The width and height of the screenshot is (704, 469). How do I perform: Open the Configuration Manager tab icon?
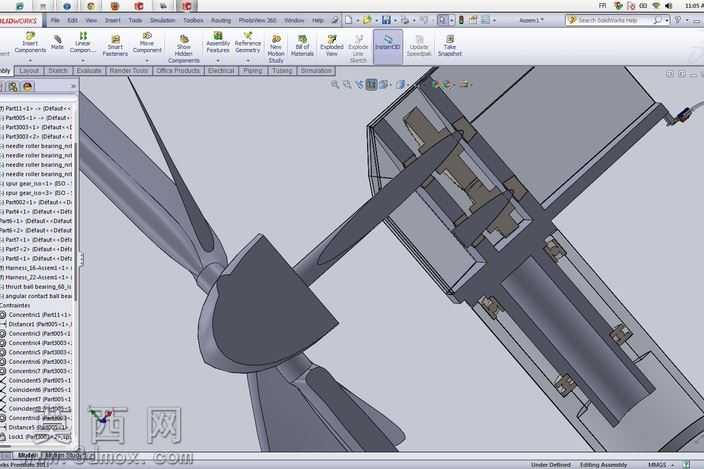click(x=13, y=87)
